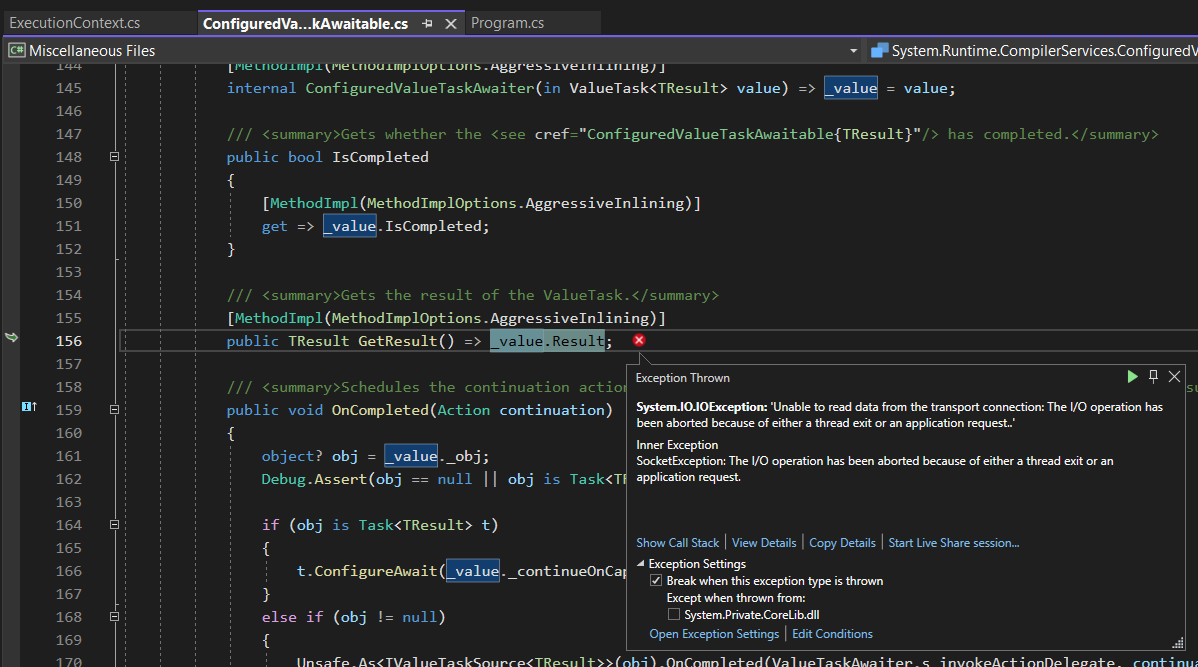1198x667 pixels.
Task: Click Debug.Assert on line 162
Action: pyautogui.click(x=314, y=479)
